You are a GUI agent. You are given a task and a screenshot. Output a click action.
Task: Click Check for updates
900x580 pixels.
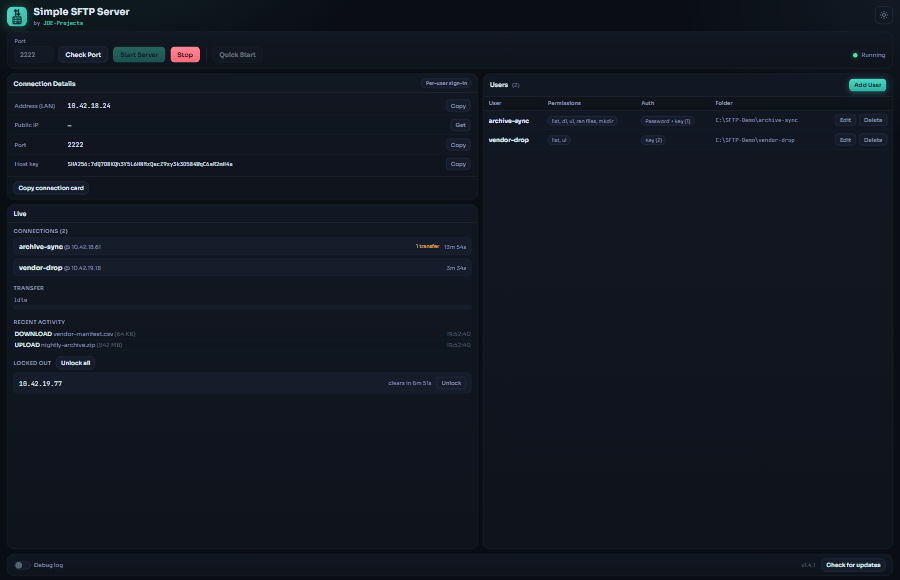(x=853, y=565)
